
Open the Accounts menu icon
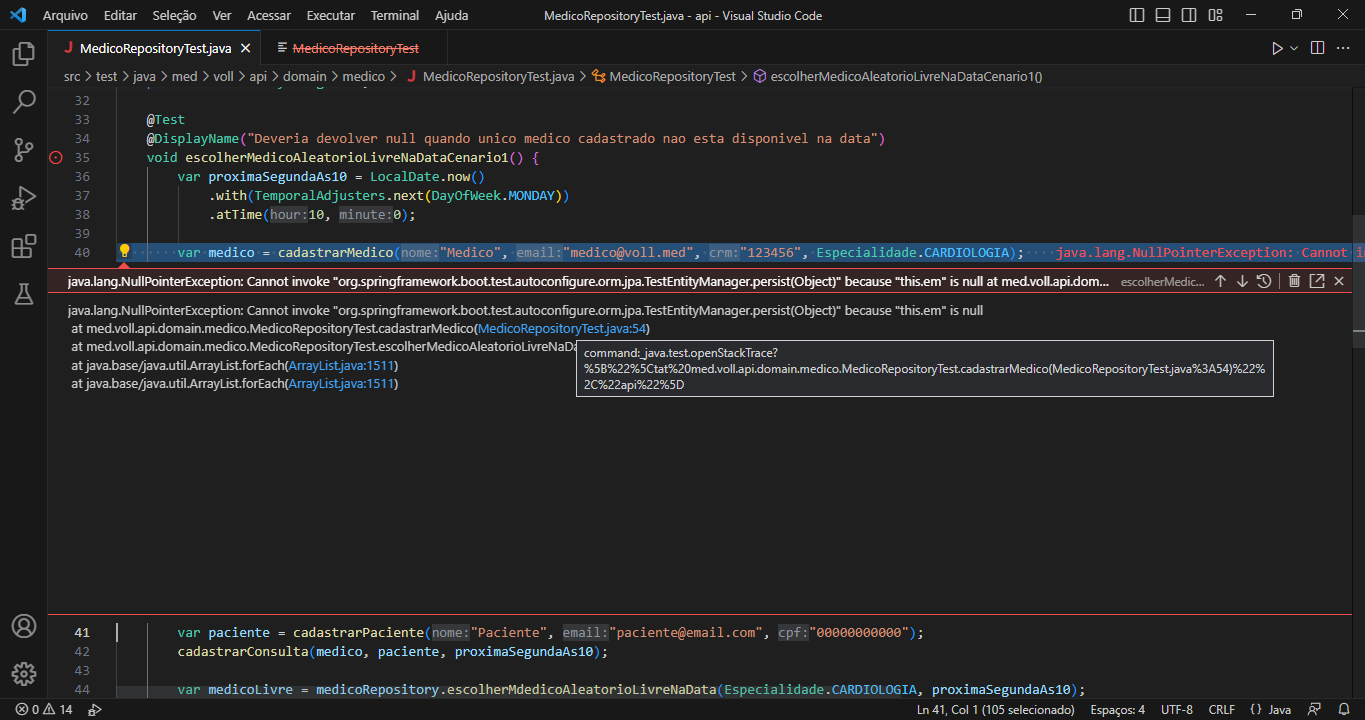tap(23, 626)
